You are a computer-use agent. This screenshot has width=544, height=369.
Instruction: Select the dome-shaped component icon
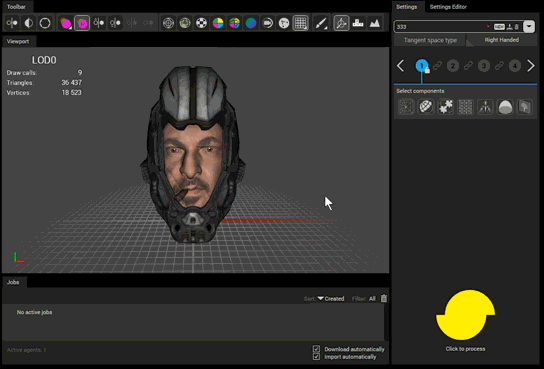pos(505,107)
